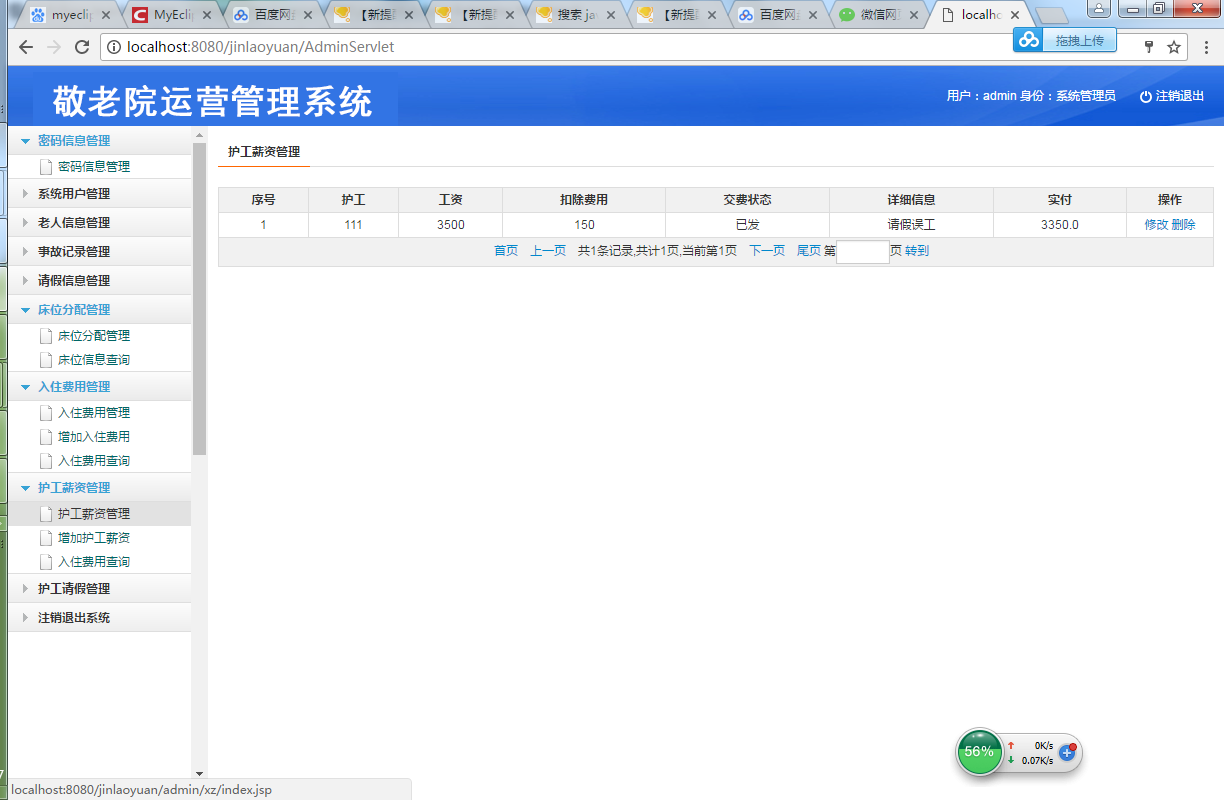1224x800 pixels.
Task: Click the sidebar scrollbar up arrow
Action: (x=199, y=134)
